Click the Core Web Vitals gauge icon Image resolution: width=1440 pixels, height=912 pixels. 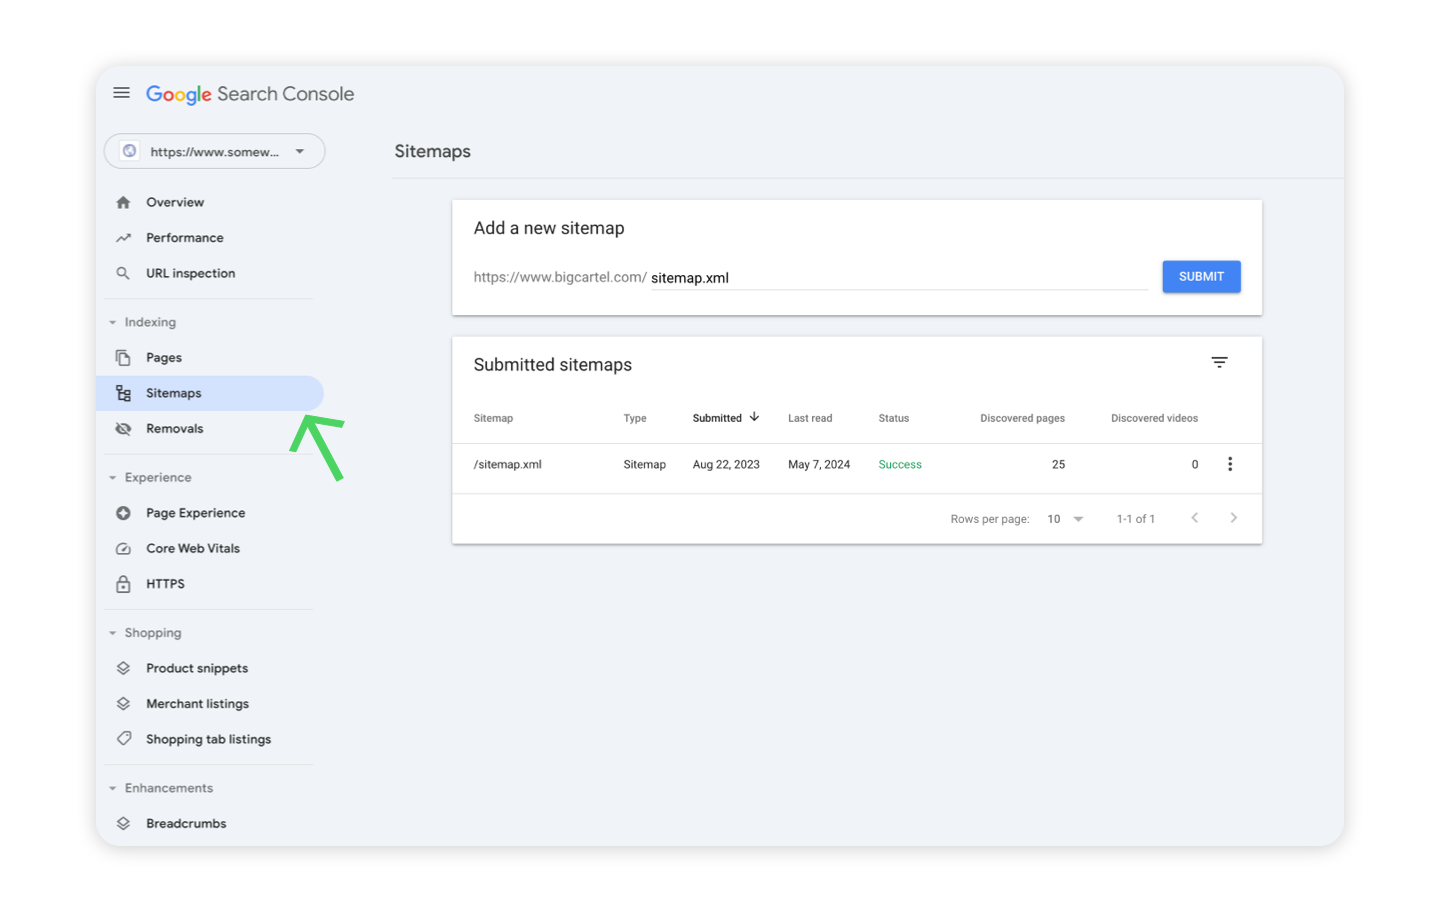tap(123, 549)
